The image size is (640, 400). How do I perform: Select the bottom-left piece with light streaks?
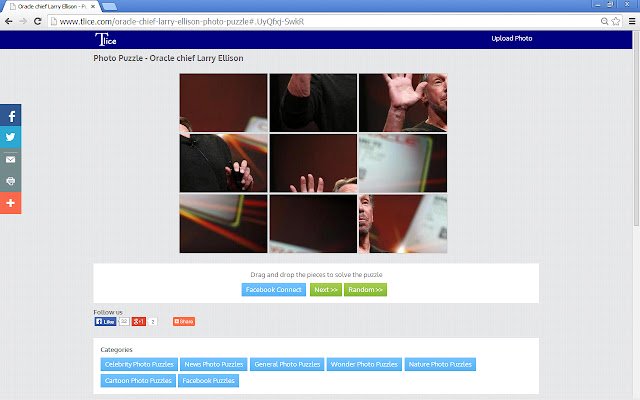click(x=223, y=224)
